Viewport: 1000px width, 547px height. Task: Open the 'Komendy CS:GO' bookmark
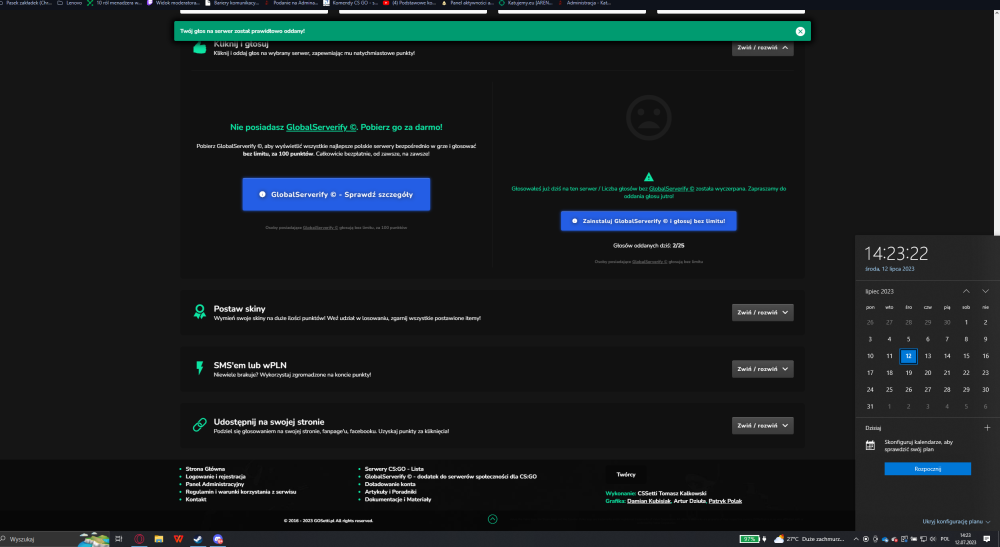pos(351,3)
